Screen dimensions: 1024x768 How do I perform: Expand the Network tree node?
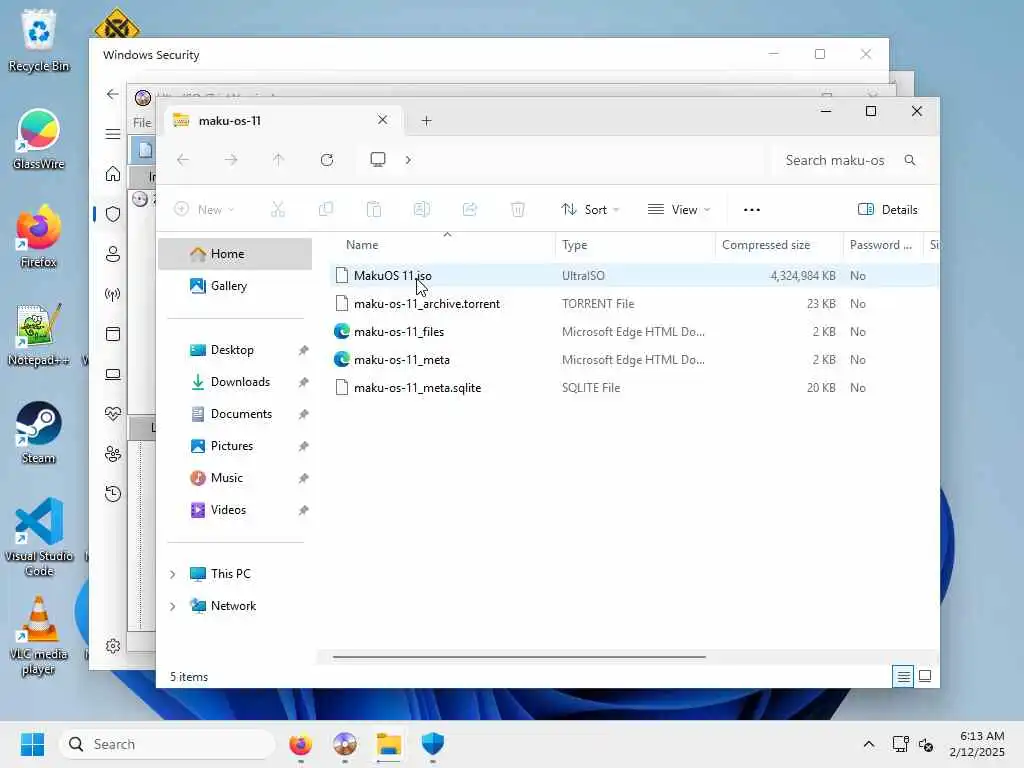tap(172, 606)
